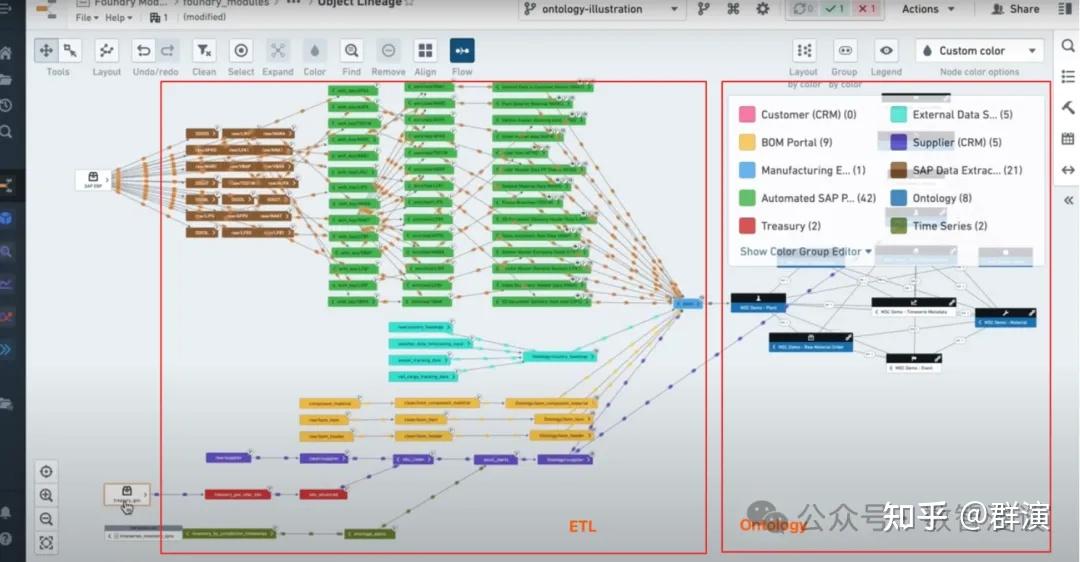
Task: Collapse the right sidebar with double chevron
Action: point(1068,200)
